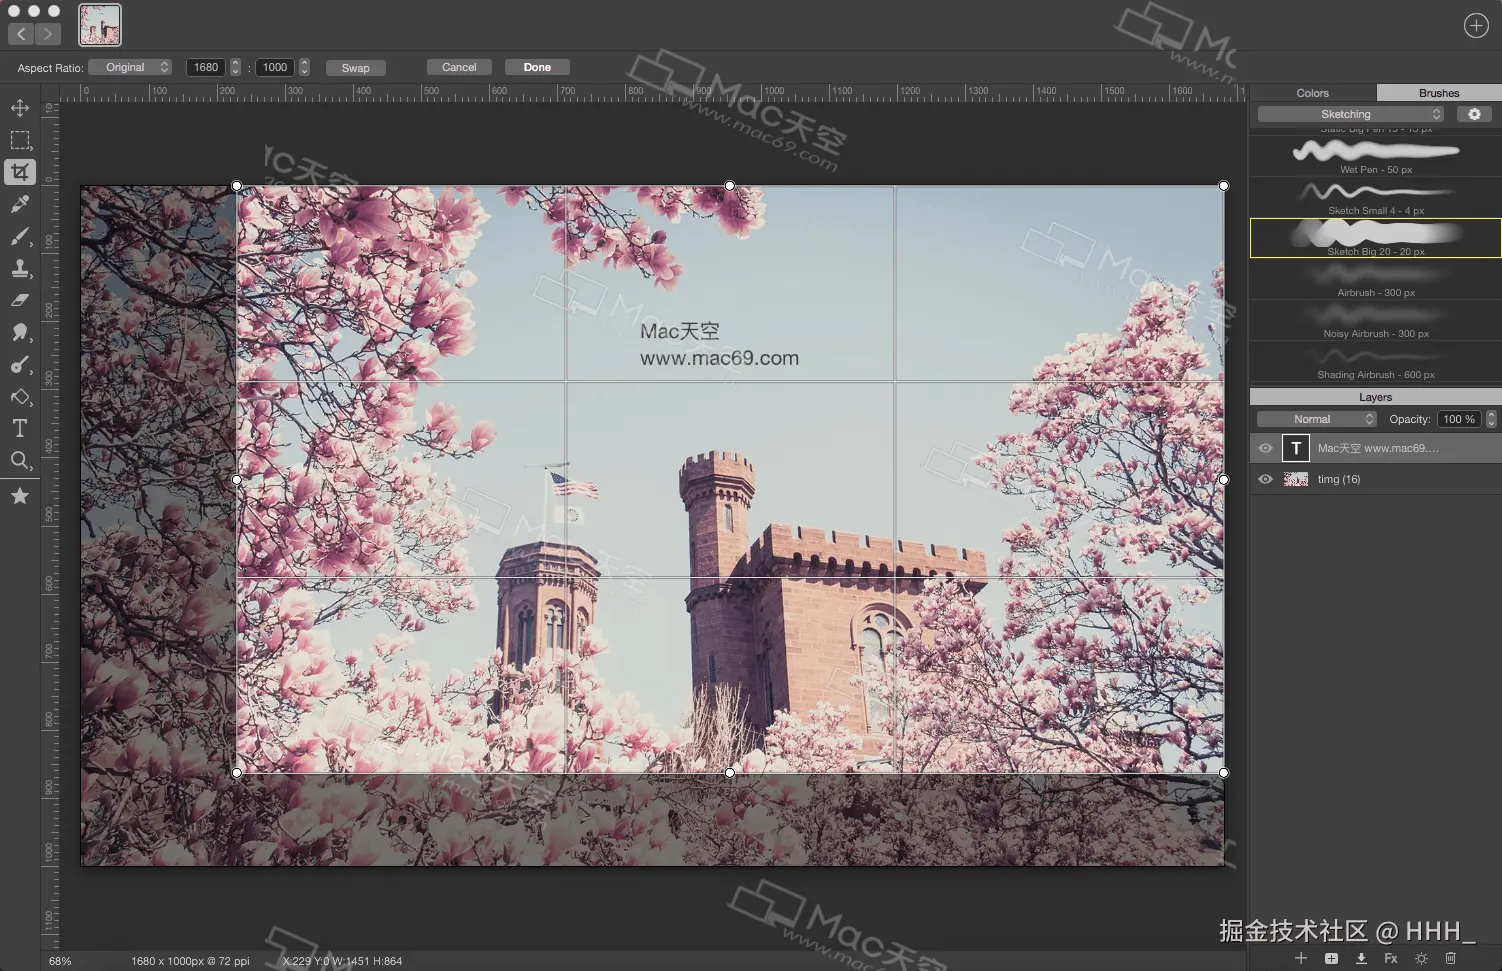Click the document thumbnail in title bar

100,25
